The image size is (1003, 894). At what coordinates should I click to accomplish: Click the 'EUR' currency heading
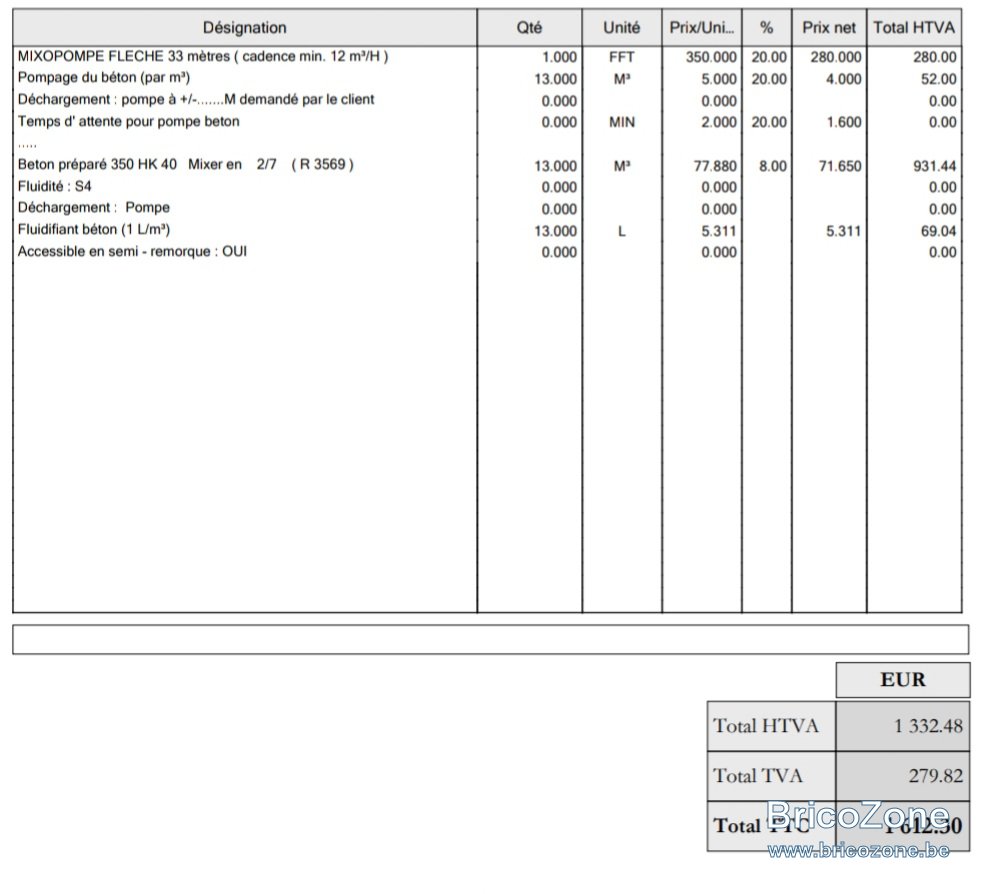coord(903,679)
